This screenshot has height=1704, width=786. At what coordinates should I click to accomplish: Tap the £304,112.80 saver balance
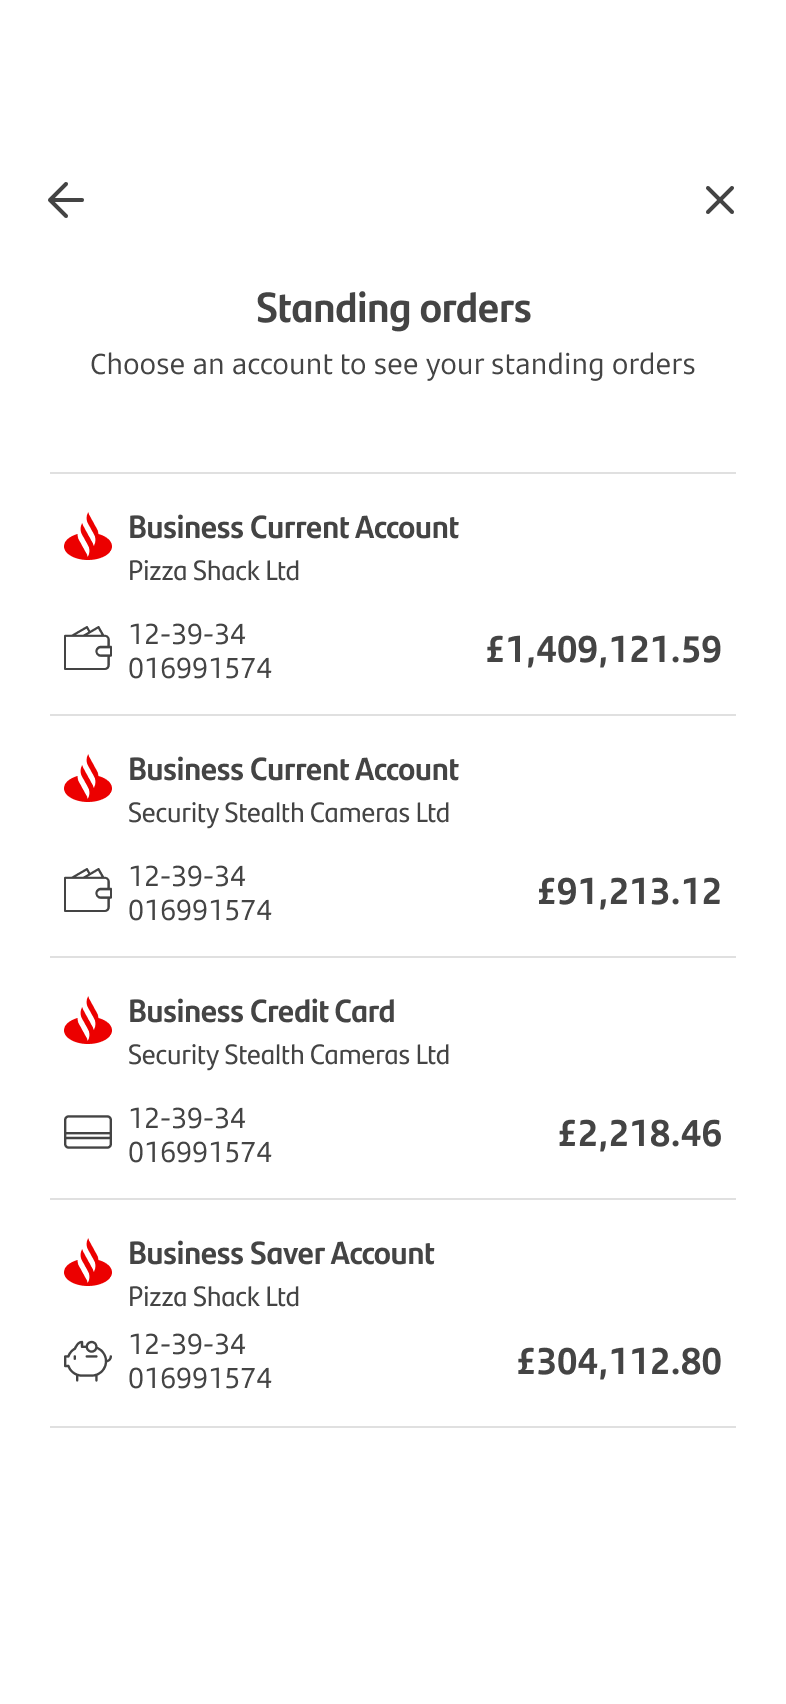click(619, 1362)
